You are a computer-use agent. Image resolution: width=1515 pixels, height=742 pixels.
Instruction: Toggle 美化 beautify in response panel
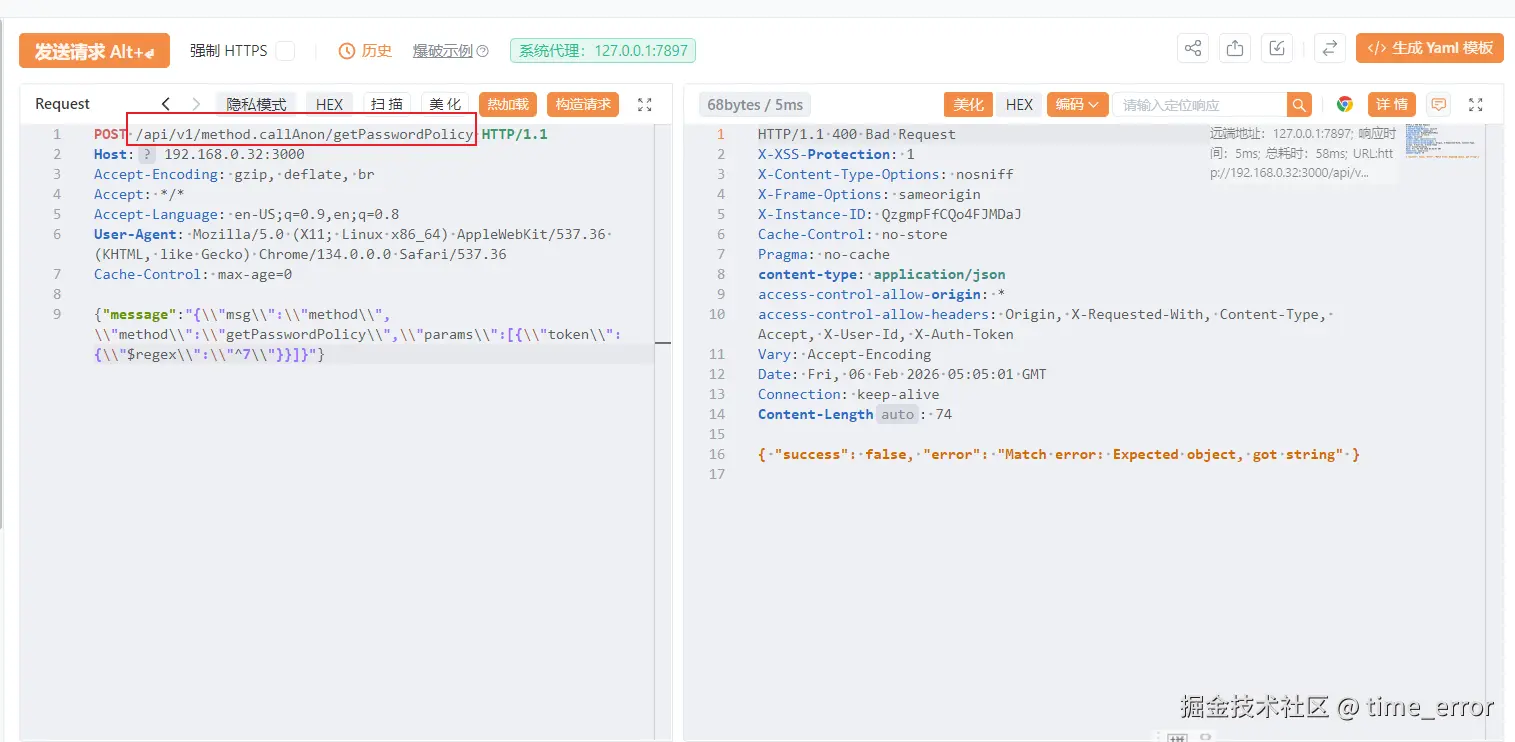tap(967, 104)
